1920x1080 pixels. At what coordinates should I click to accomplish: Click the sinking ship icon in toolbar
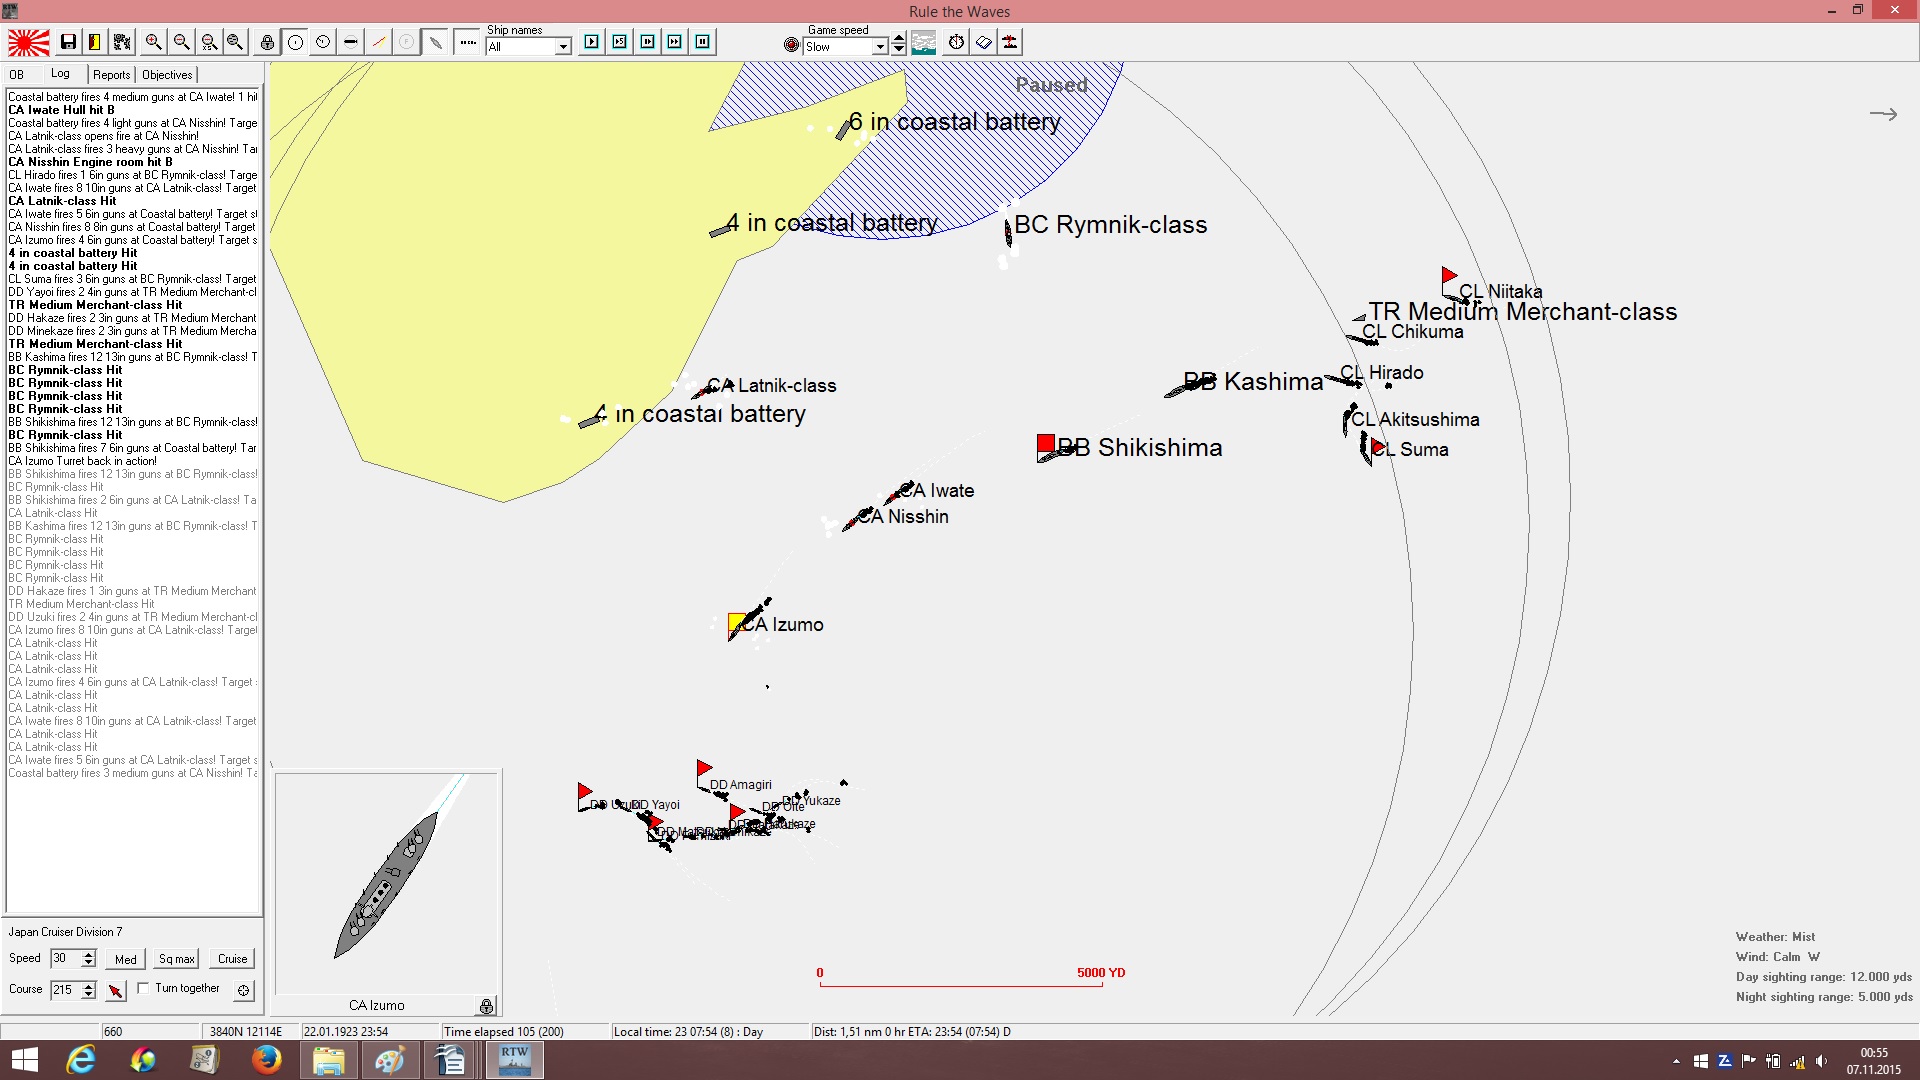1010,42
